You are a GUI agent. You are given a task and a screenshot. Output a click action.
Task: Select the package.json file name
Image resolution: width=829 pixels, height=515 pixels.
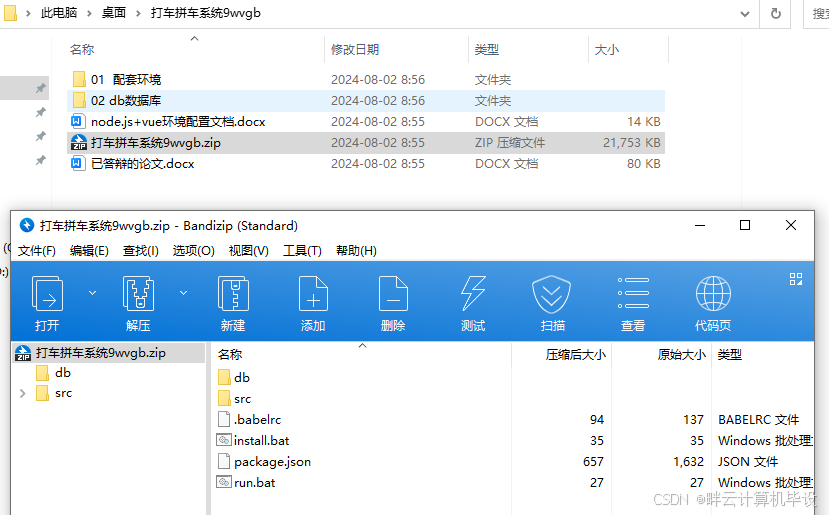272,462
